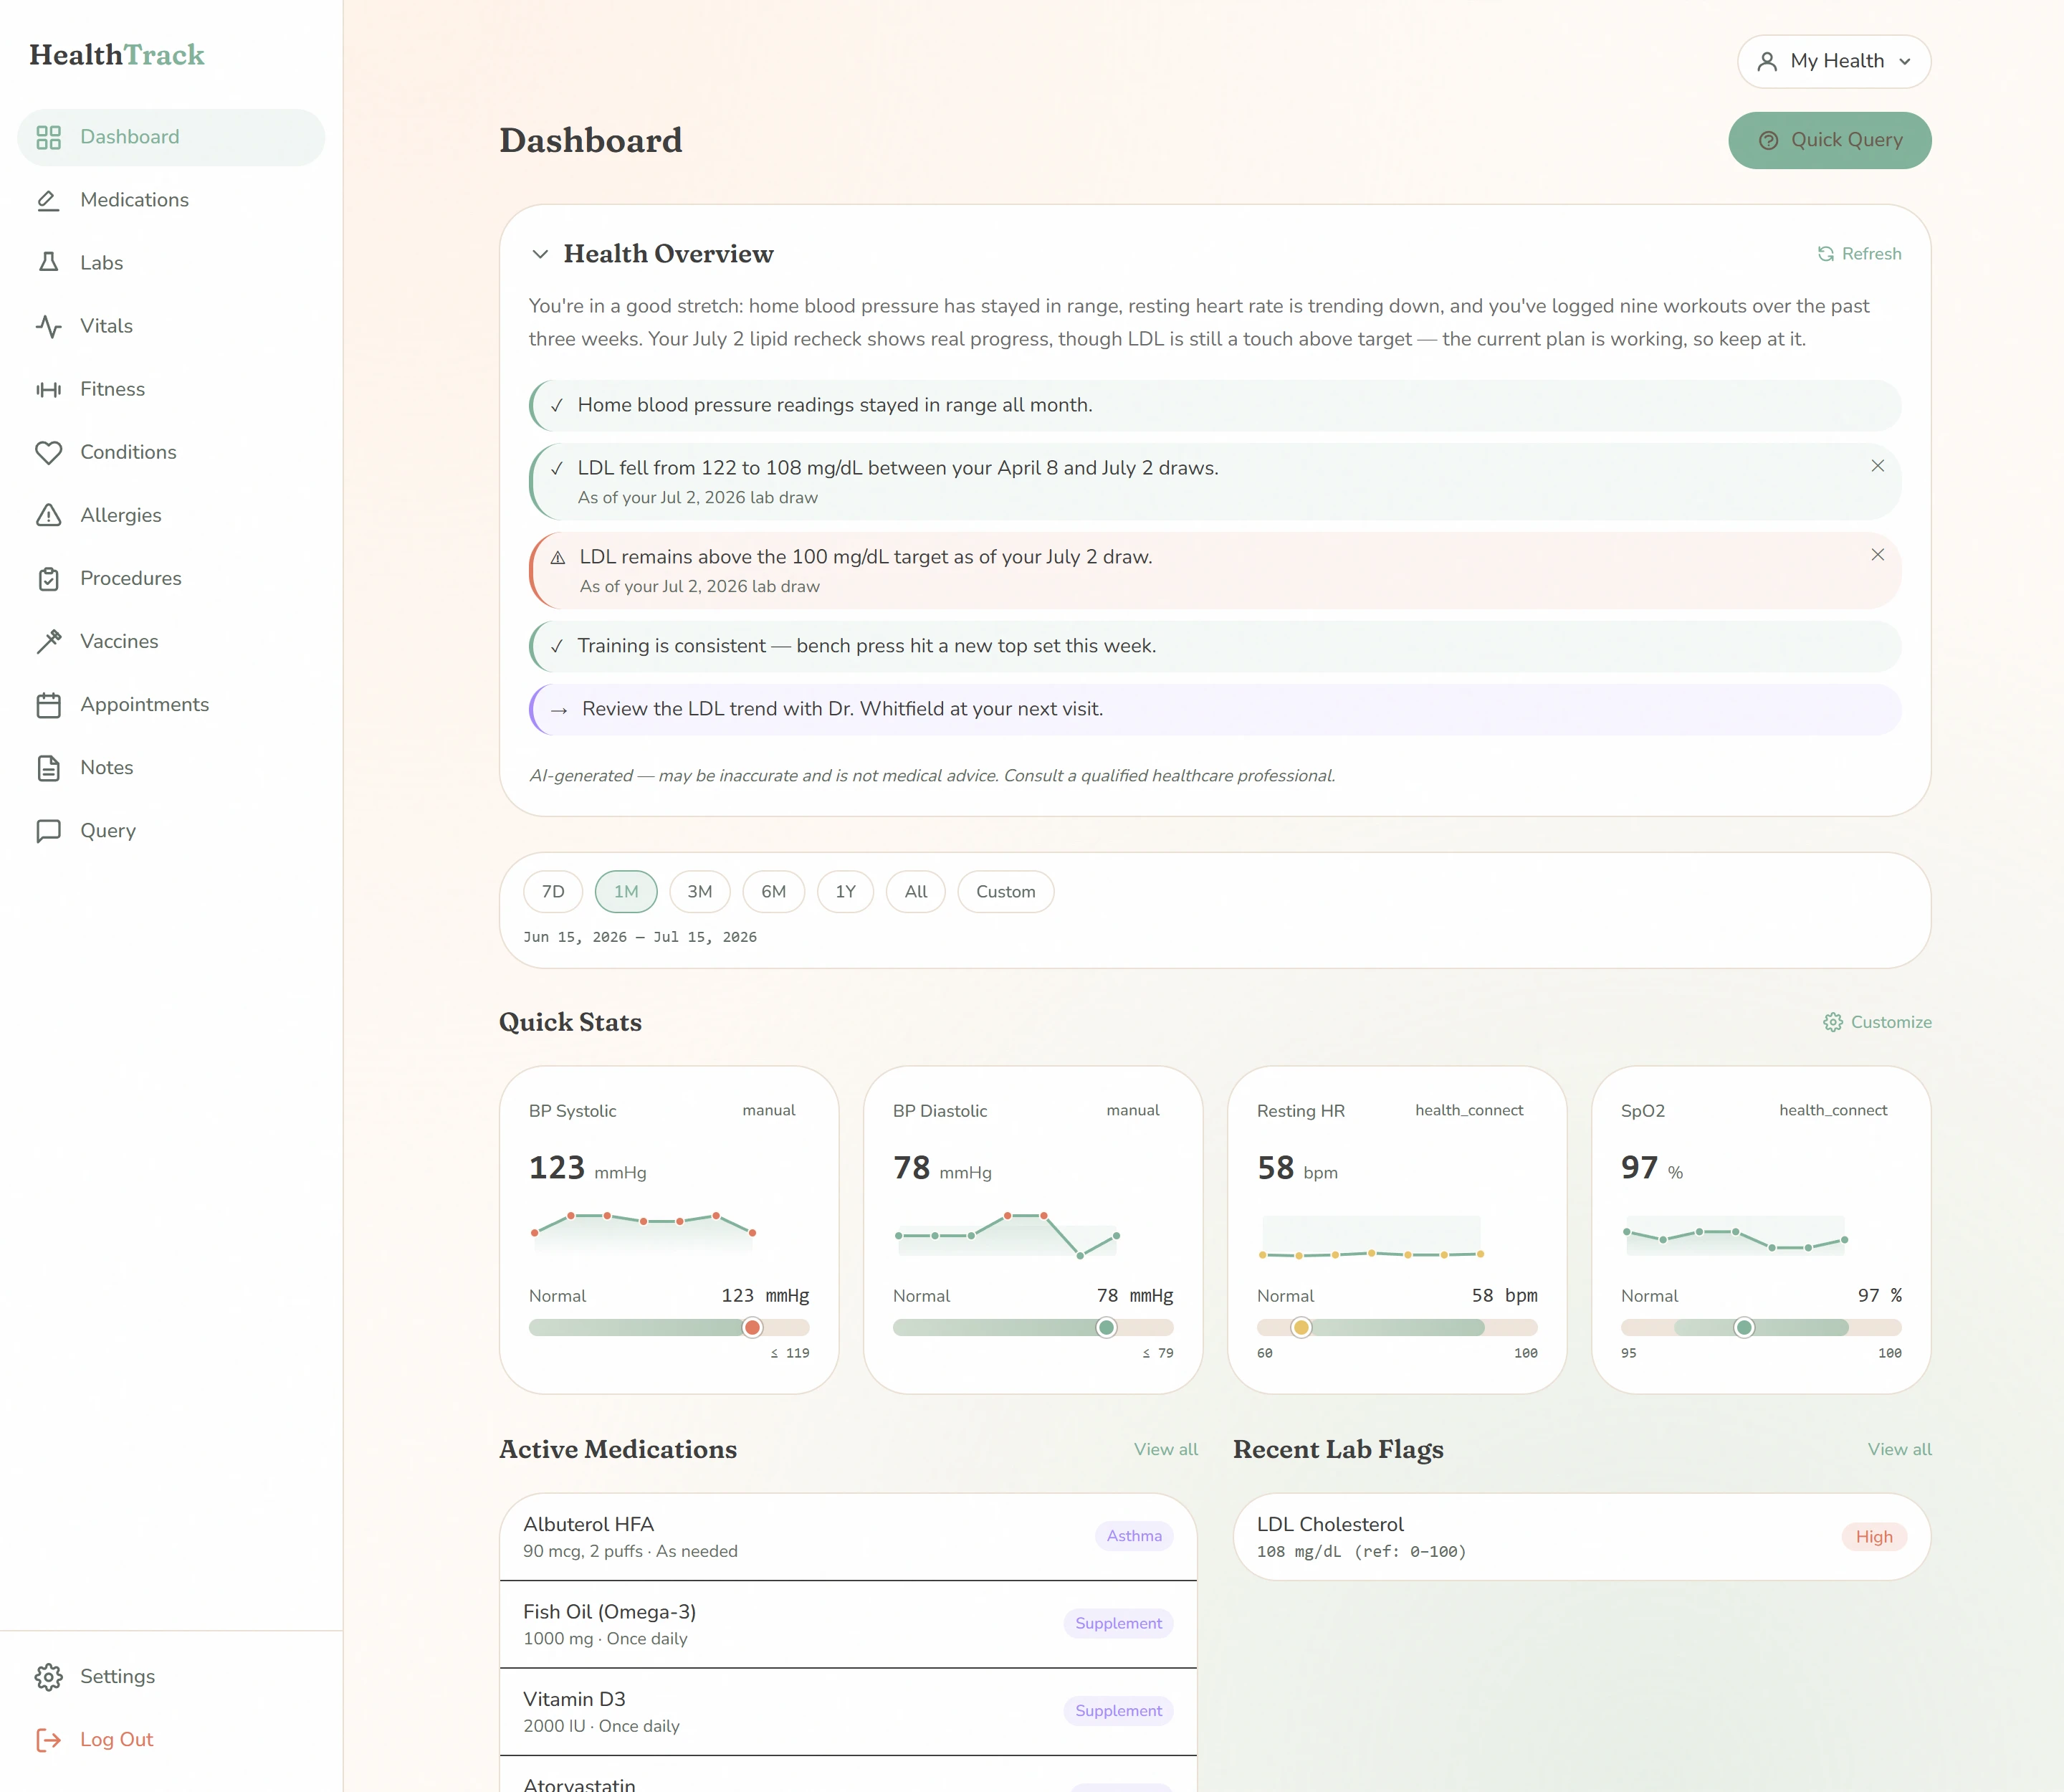Viewport: 2064px width, 1792px height.
Task: Click the 'Review the LDL trend with Dr. Whitfield' suggestion
Action: click(1215, 709)
